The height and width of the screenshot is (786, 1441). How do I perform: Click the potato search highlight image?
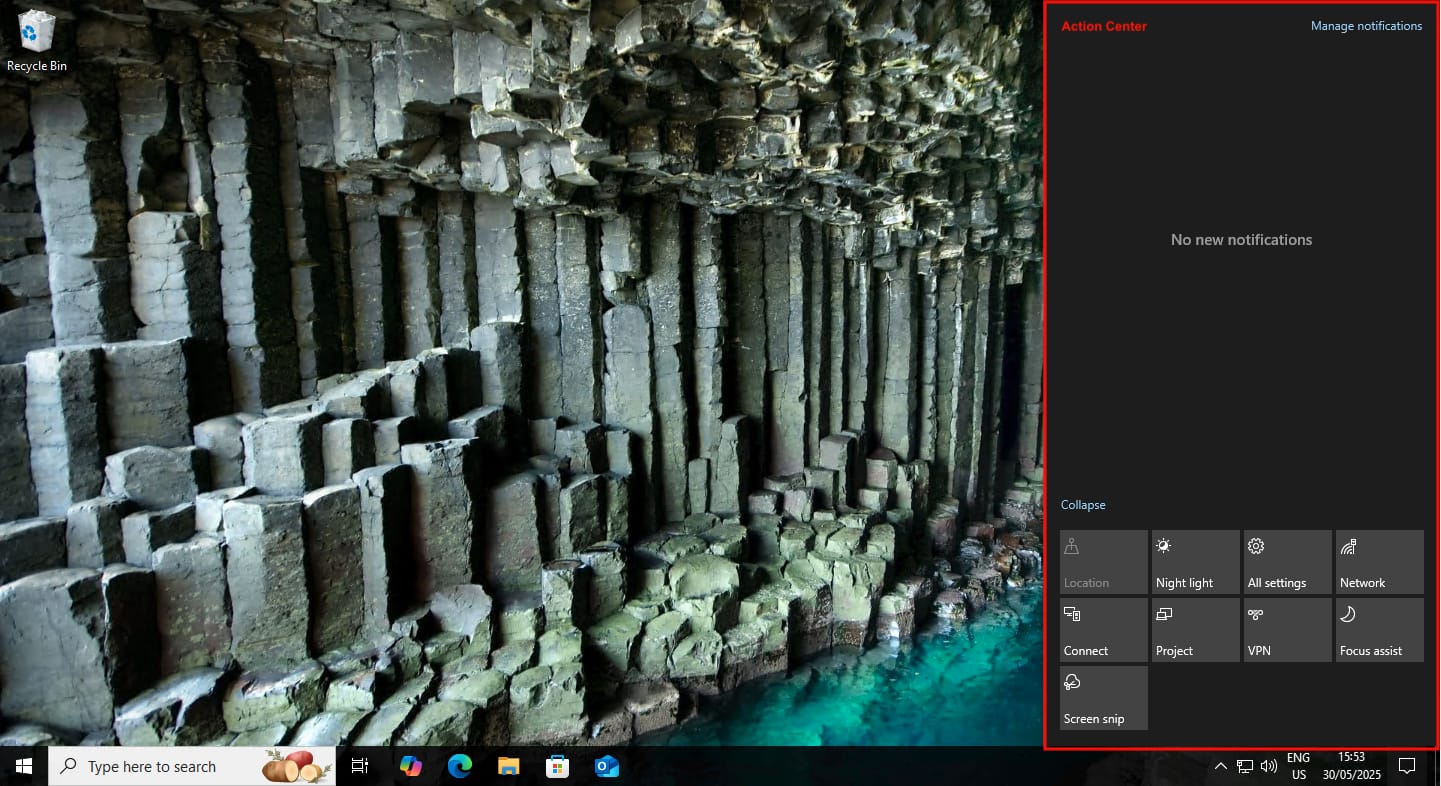[x=297, y=766]
